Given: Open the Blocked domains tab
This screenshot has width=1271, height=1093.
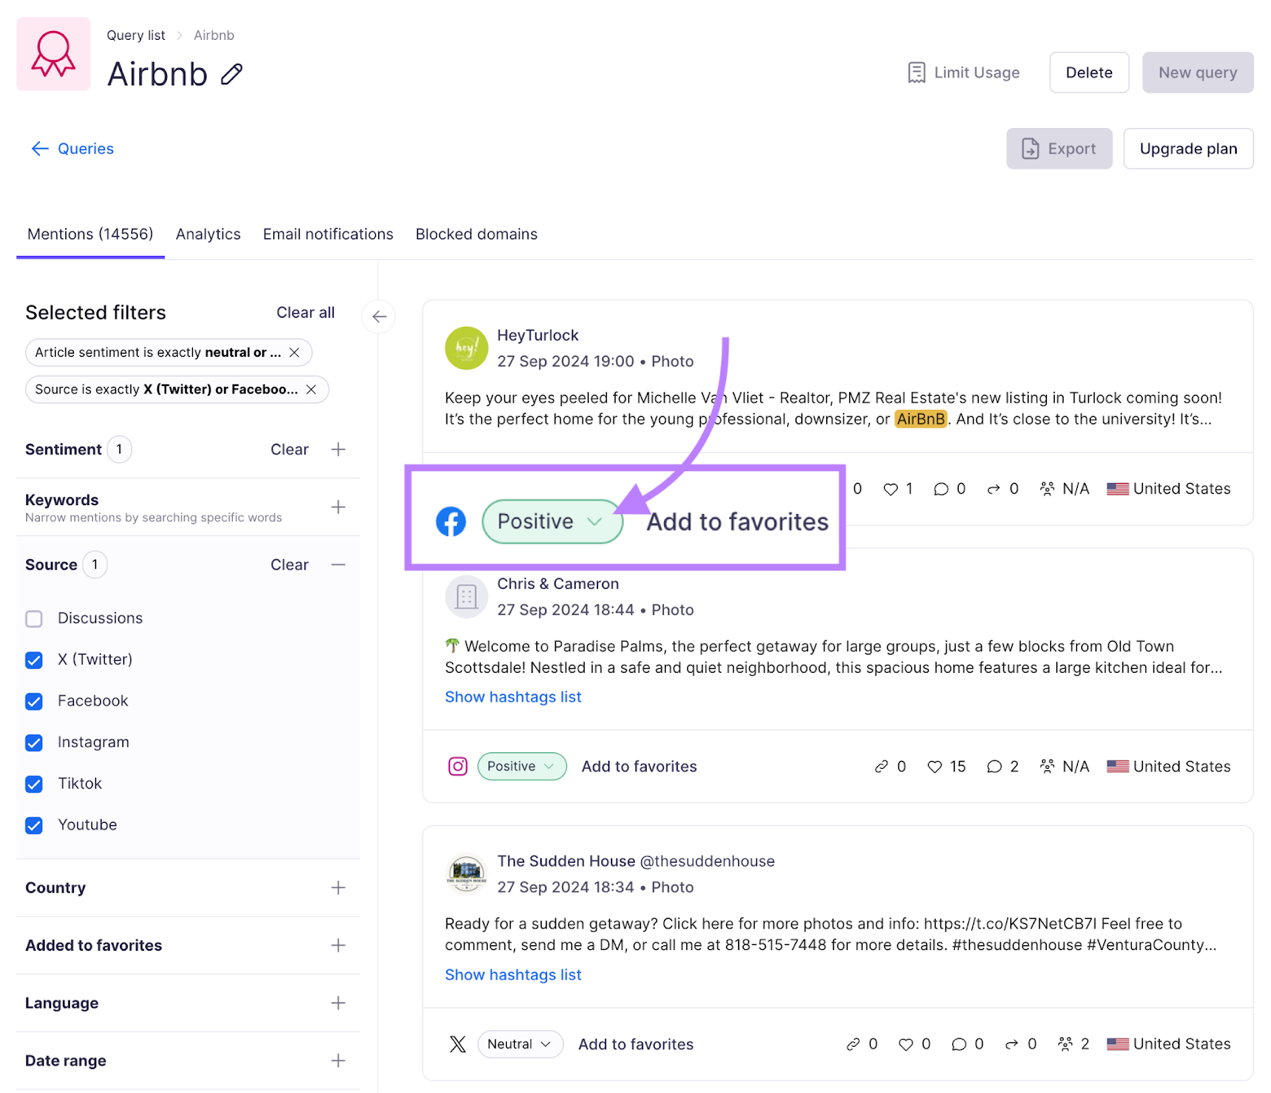Looking at the screenshot, I should (476, 234).
